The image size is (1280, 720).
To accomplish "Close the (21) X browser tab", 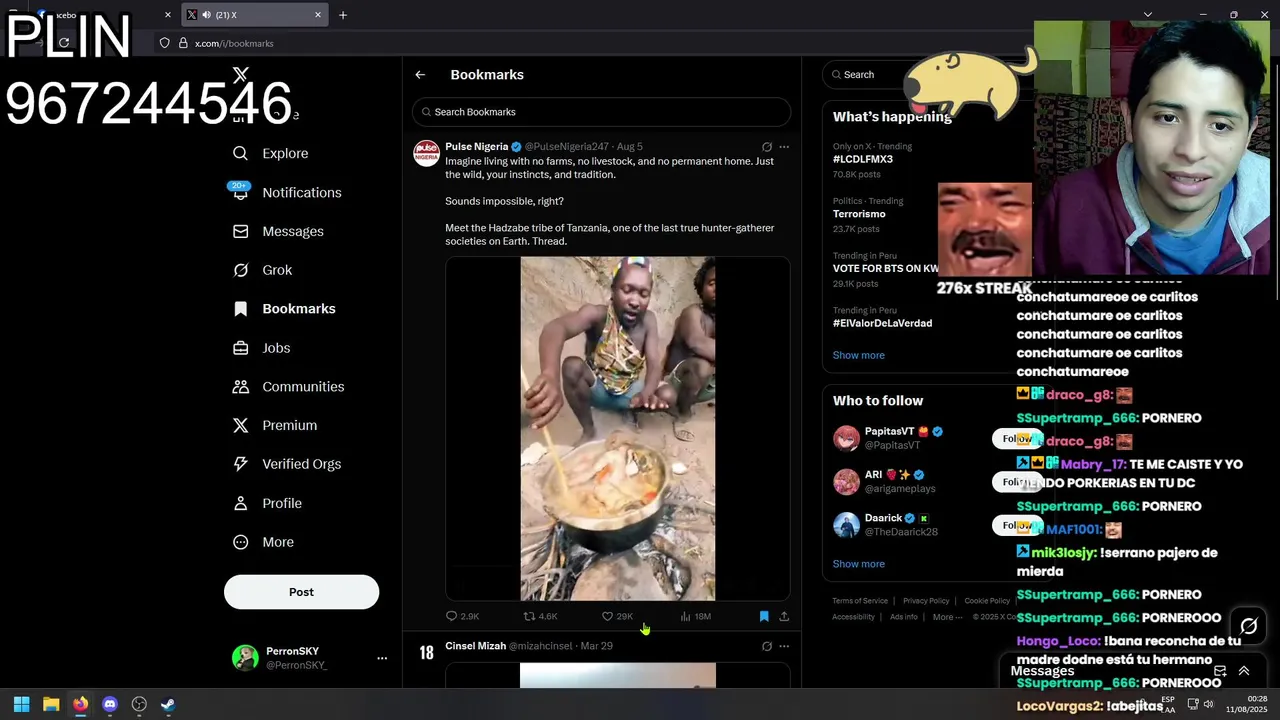I will 318,15.
